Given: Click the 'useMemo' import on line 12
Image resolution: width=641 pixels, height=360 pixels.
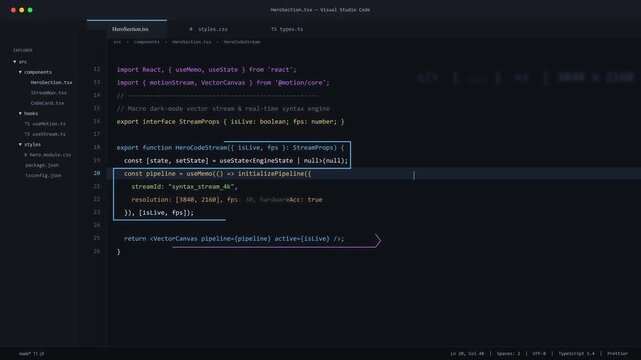Looking at the screenshot, I should click(188, 69).
